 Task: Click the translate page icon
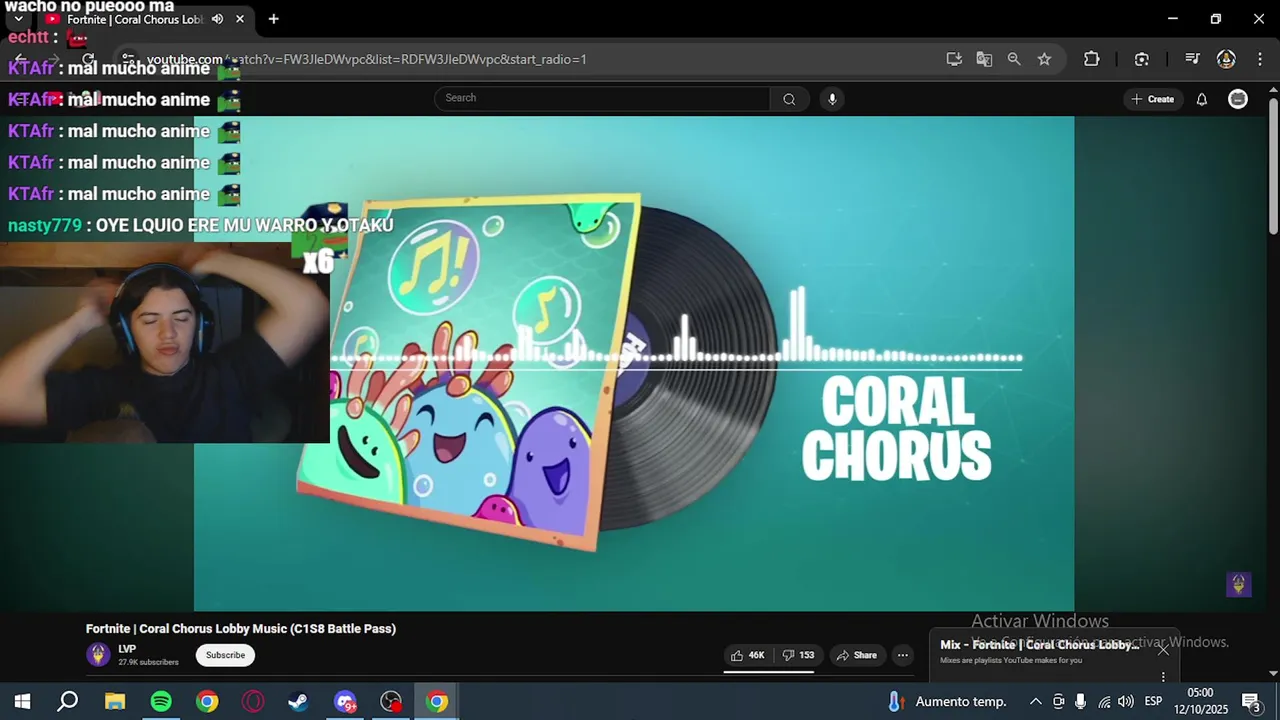pyautogui.click(x=984, y=59)
